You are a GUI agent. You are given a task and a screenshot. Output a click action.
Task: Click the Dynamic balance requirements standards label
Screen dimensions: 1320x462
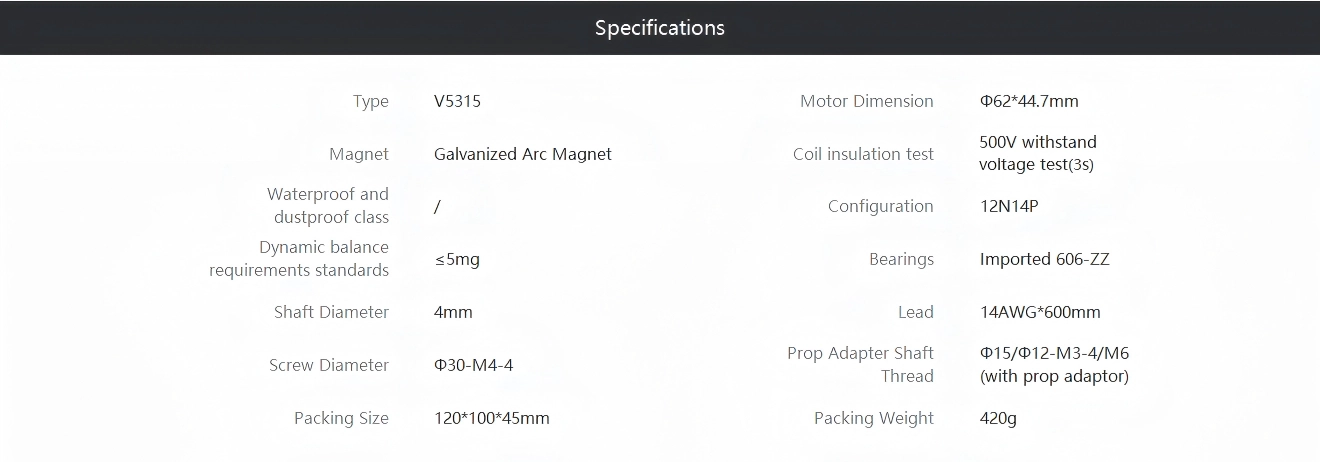tap(300, 259)
